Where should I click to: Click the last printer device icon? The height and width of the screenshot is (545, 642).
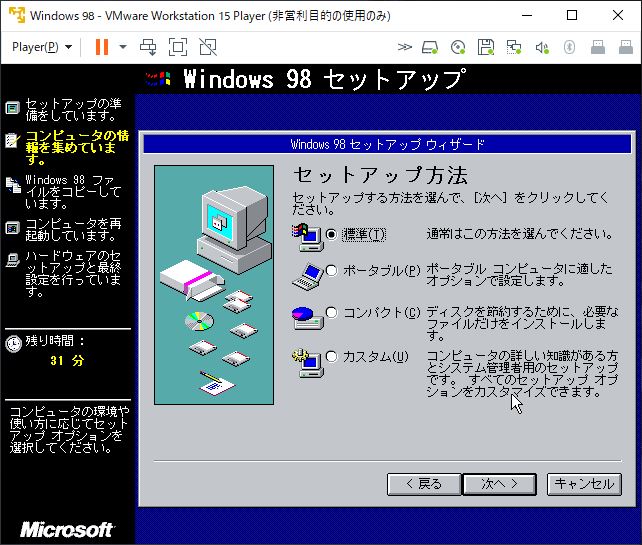(626, 47)
